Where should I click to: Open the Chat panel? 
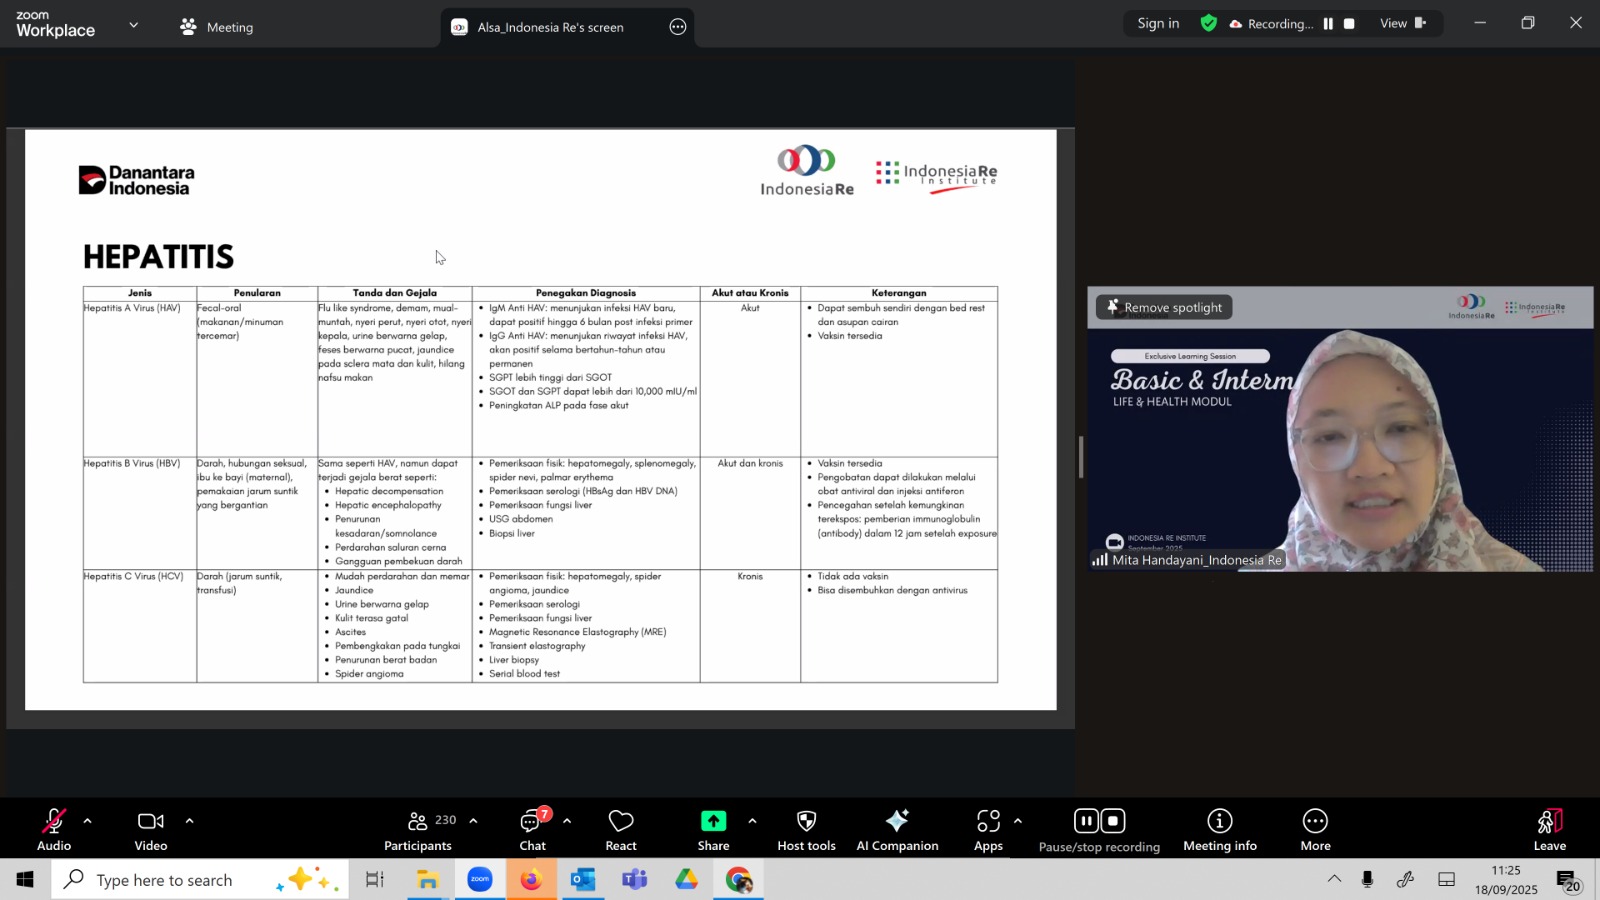pyautogui.click(x=532, y=830)
